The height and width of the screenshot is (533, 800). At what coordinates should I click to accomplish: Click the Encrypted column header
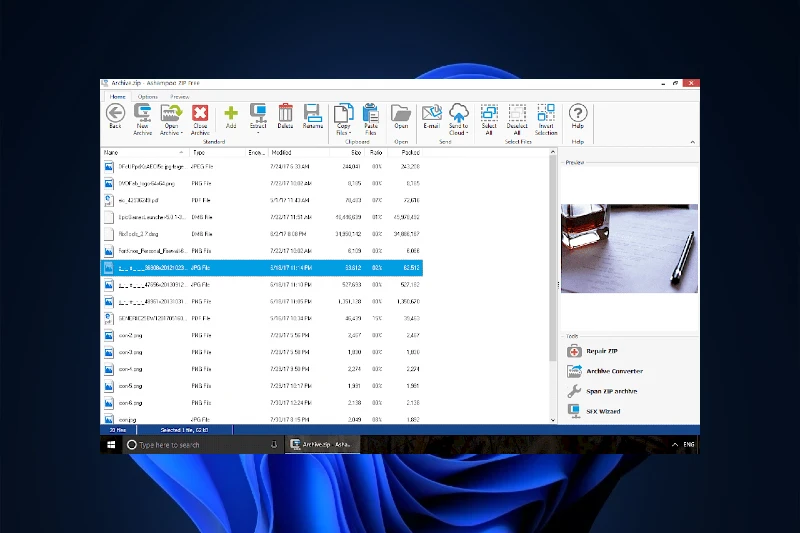(257, 153)
